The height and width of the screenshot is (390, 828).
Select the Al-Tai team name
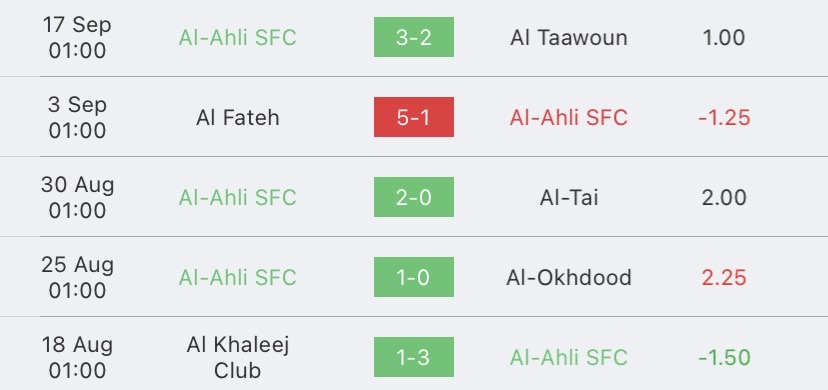point(569,197)
